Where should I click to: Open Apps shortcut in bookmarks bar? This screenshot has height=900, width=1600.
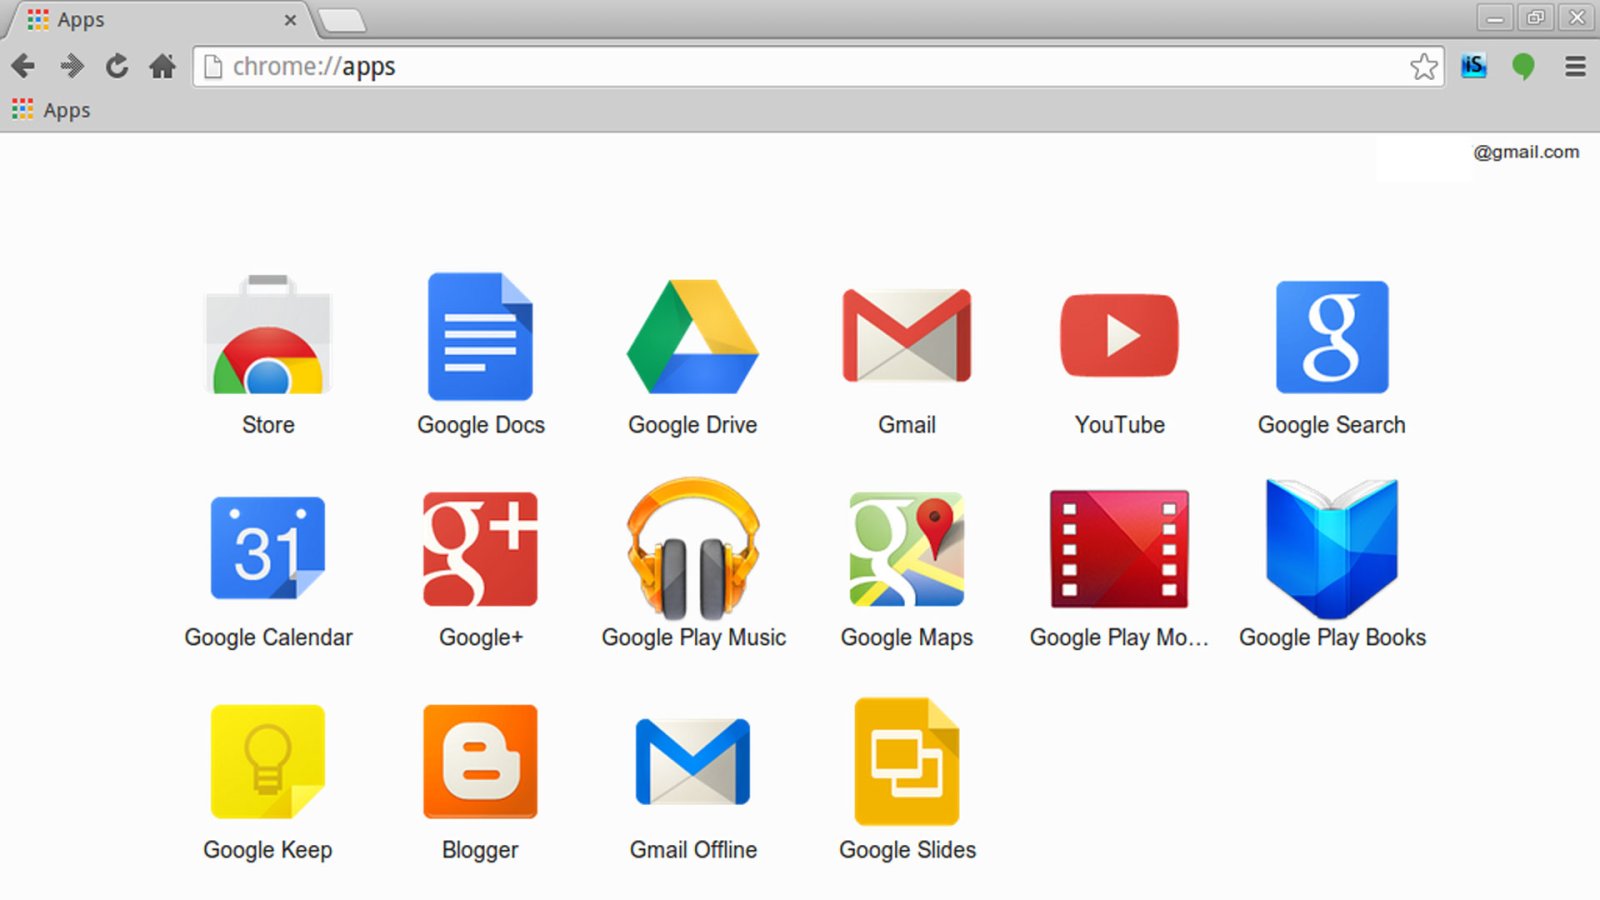52,110
